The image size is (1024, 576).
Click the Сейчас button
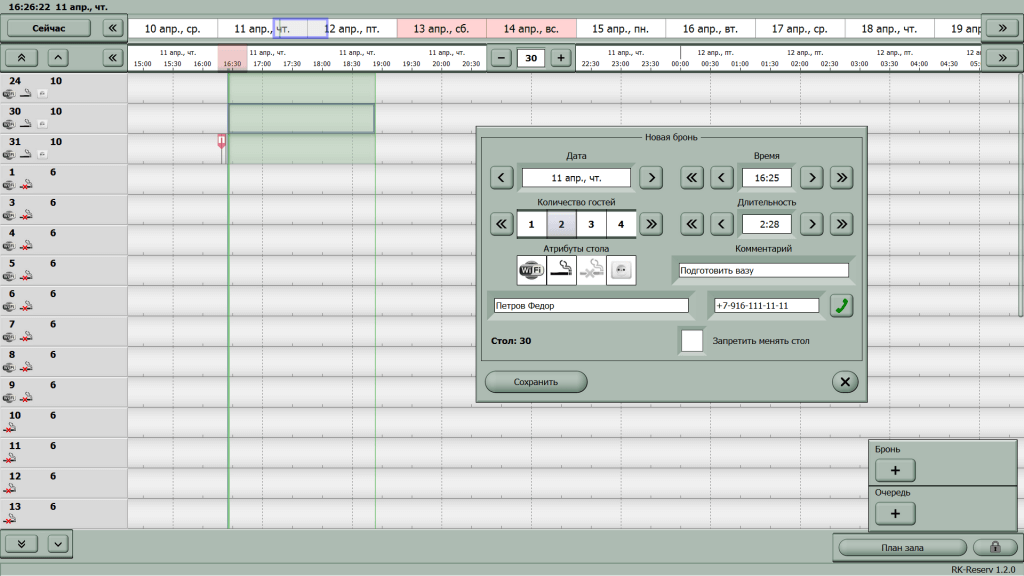(x=48, y=28)
